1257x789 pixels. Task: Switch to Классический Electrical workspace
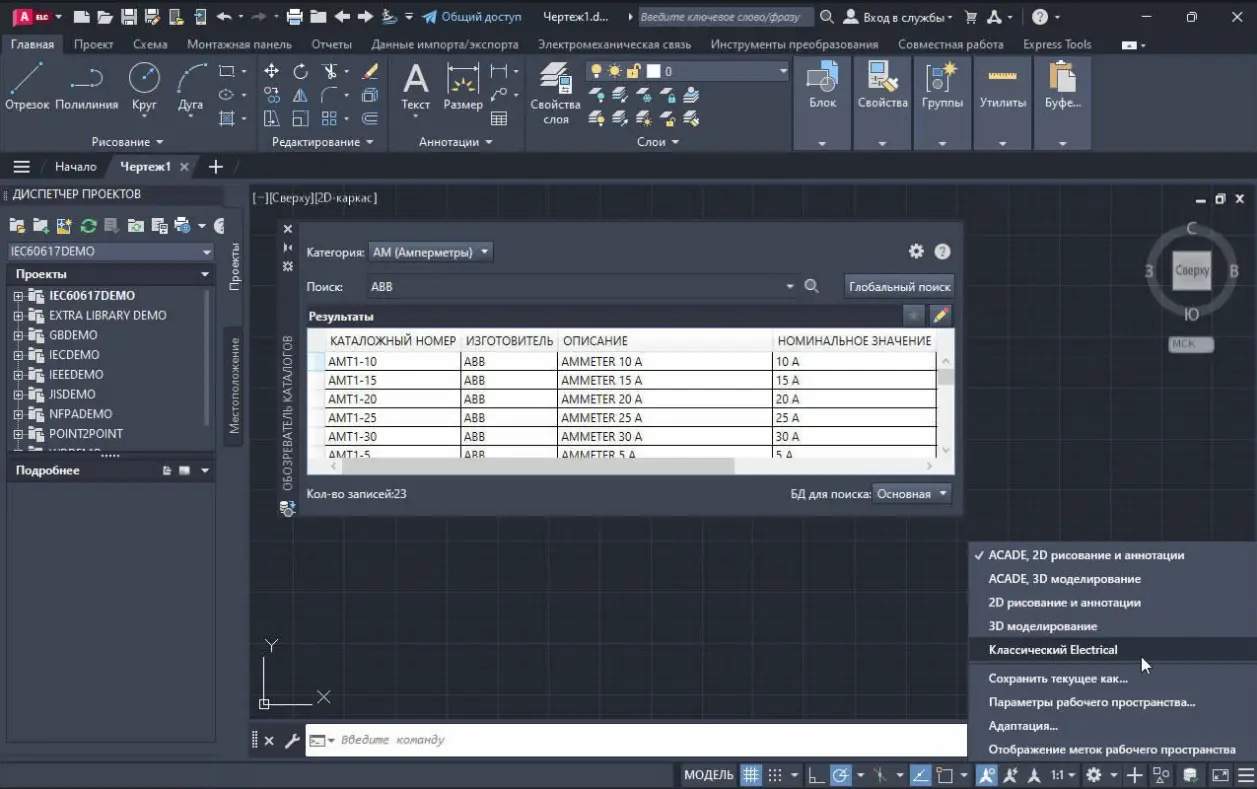point(1052,650)
